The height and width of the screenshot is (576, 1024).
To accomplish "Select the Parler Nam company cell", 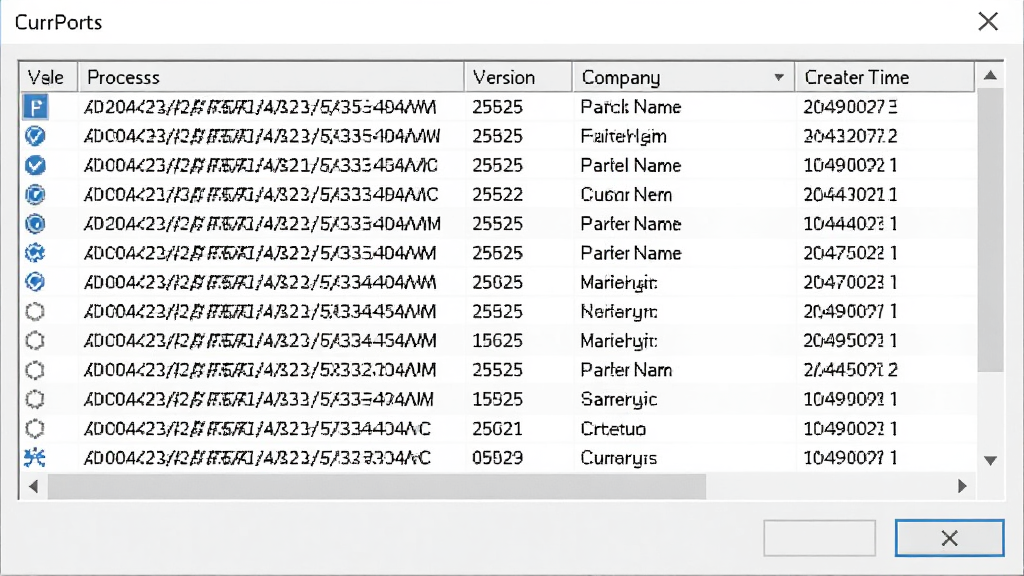I will [626, 370].
